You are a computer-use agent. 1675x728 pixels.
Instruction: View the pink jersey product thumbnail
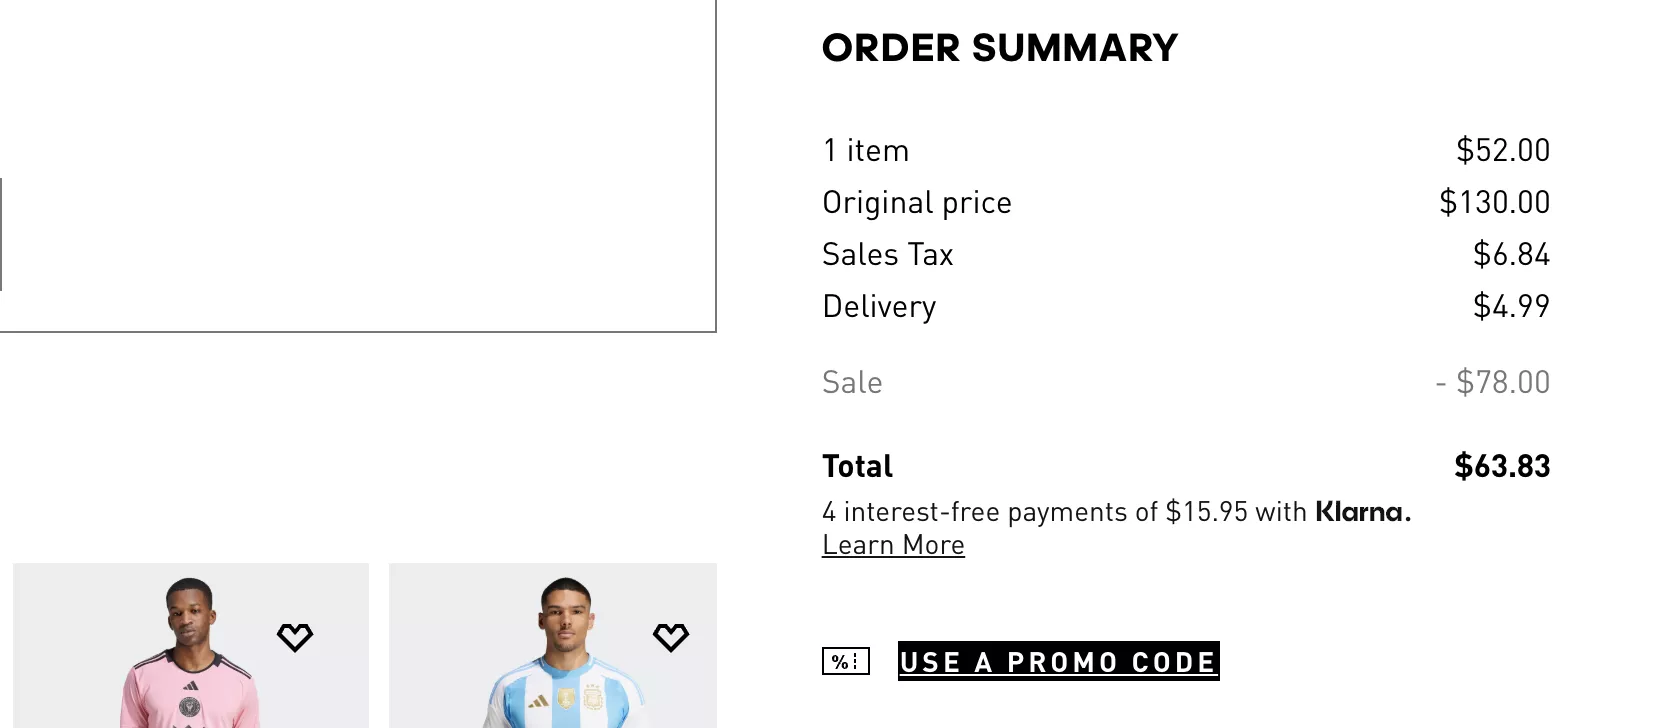tap(191, 645)
